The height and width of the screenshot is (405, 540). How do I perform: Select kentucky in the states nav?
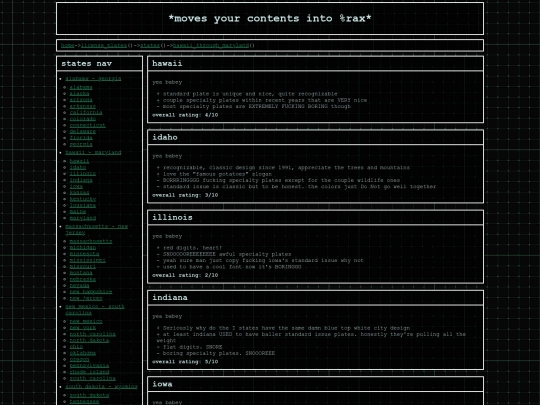pyautogui.click(x=83, y=199)
